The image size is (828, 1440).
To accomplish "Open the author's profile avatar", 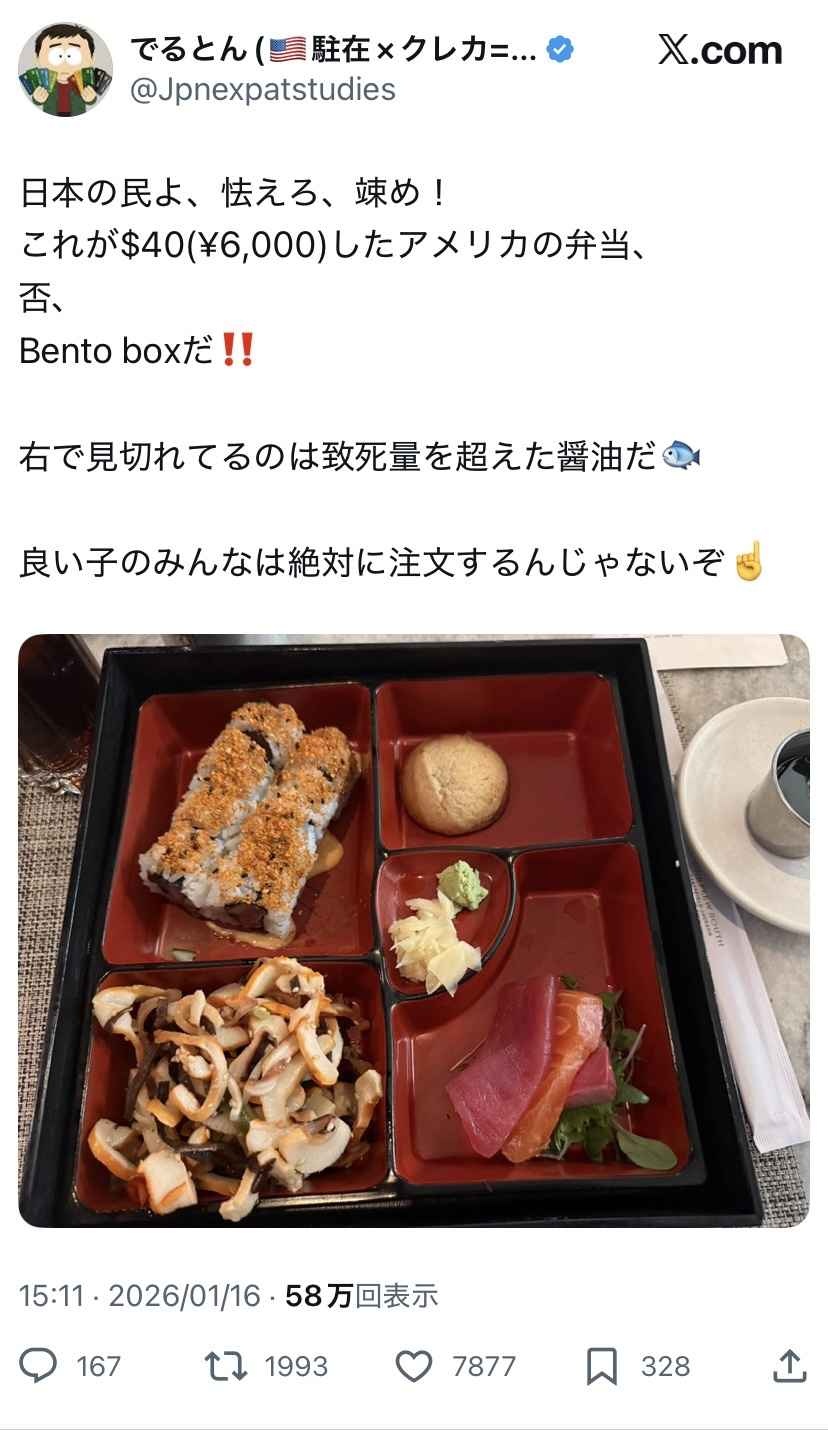I will coord(65,69).
